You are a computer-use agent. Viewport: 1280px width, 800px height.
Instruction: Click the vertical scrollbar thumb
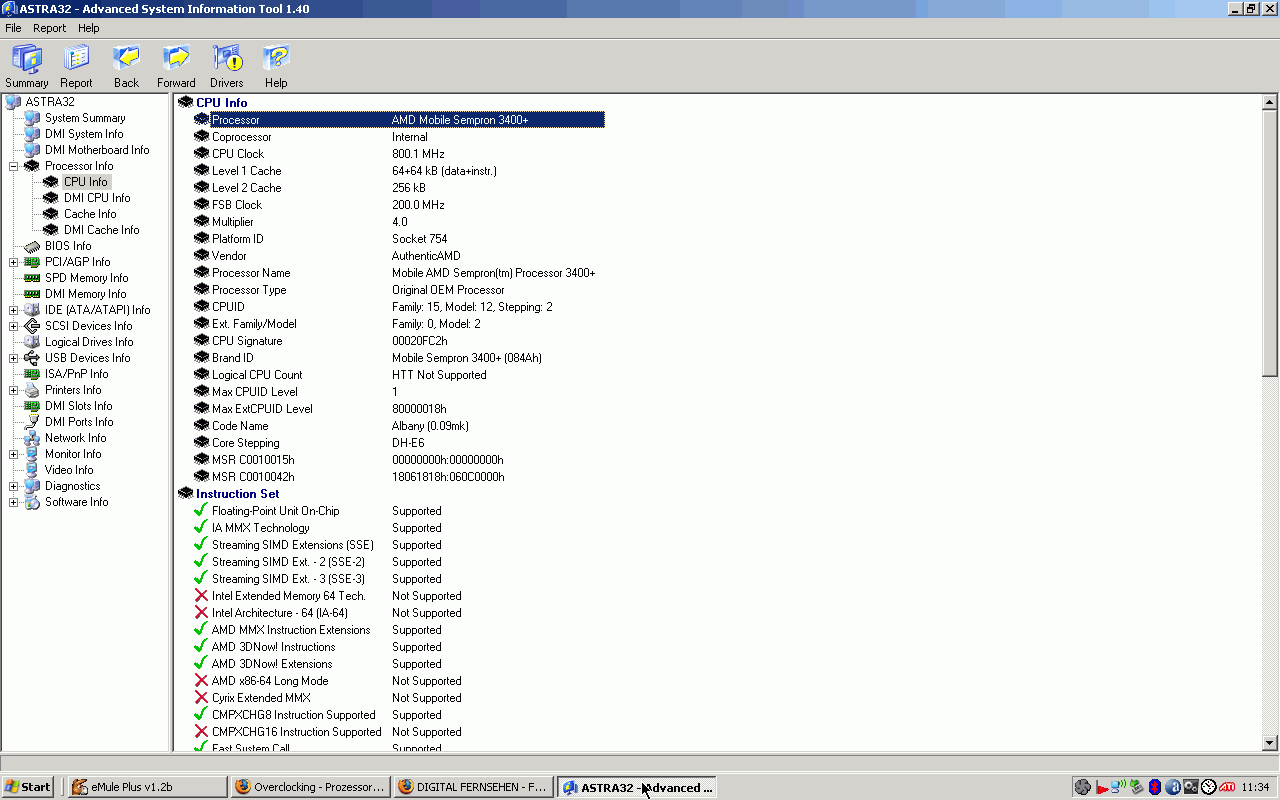(1270, 243)
